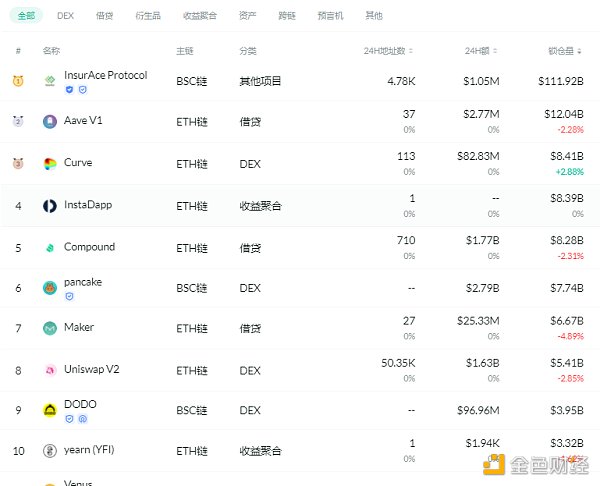Click the $7.74B locked value for pancake
Image resolution: width=600 pixels, height=486 pixels.
567,288
